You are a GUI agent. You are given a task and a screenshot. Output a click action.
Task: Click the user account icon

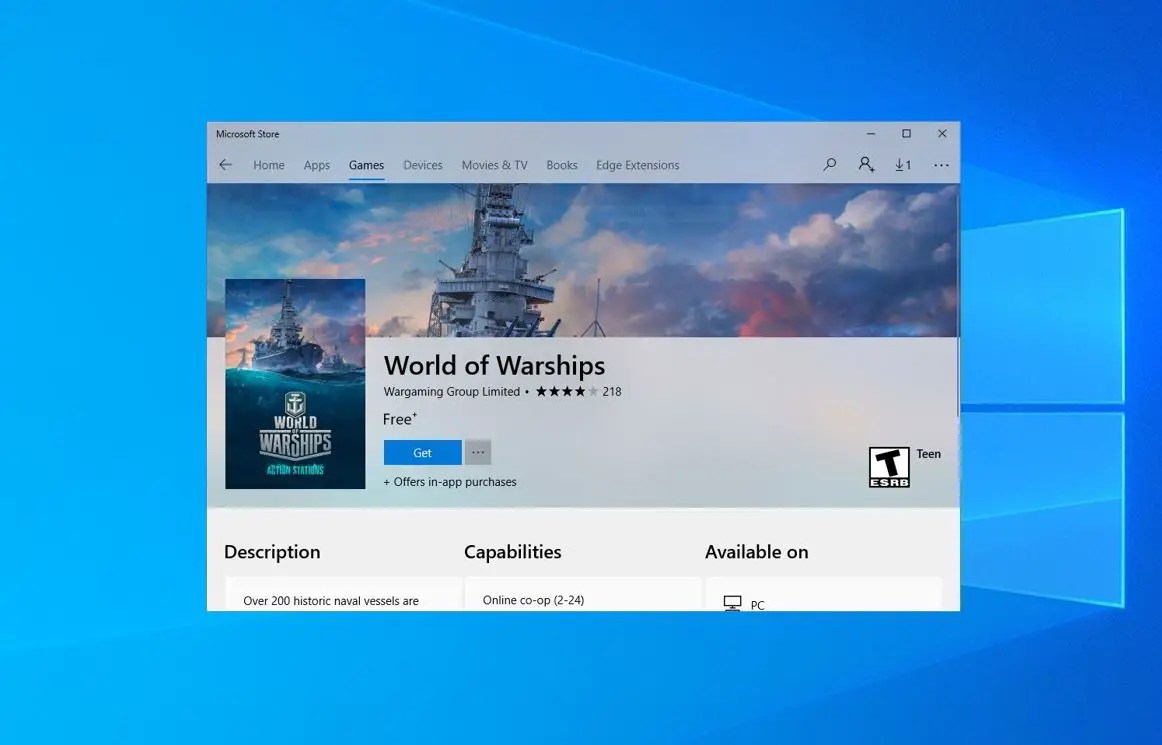[x=866, y=164]
